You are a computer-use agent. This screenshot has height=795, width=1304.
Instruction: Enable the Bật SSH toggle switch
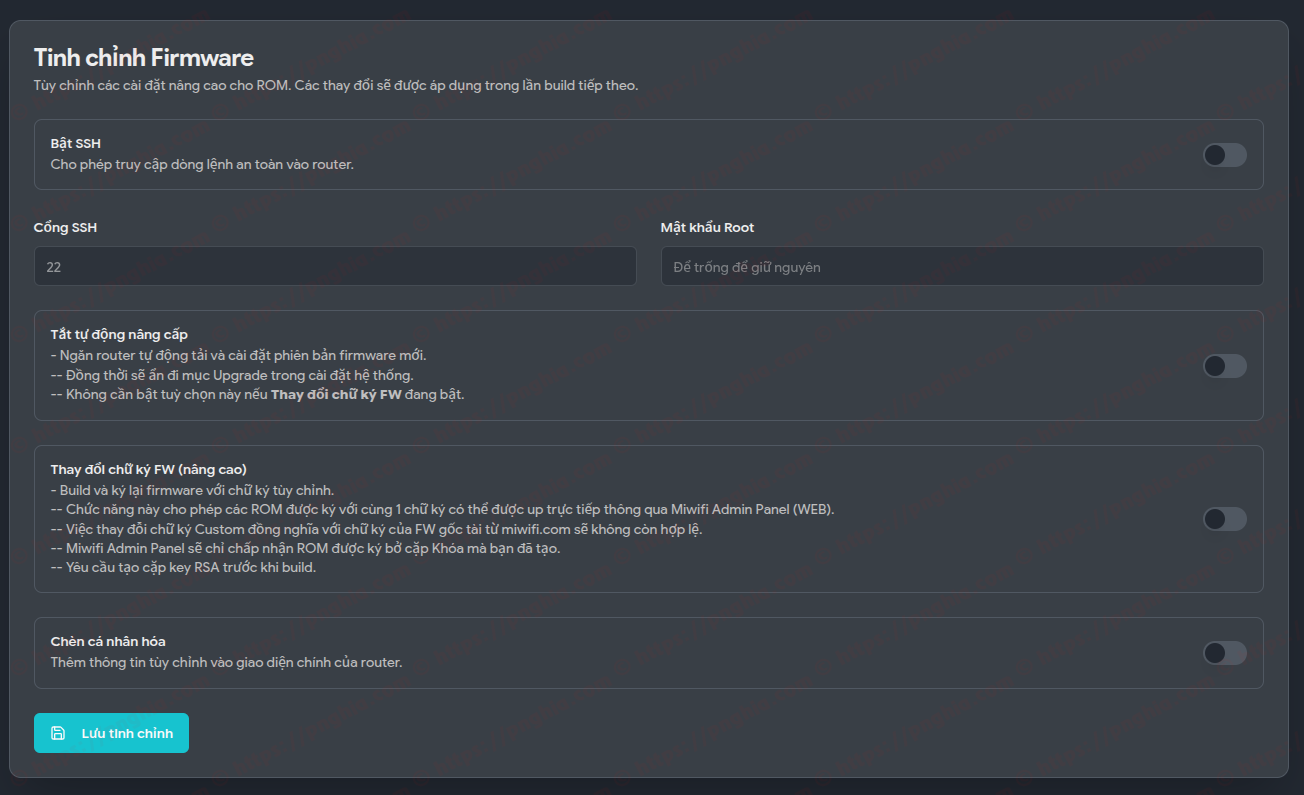(1224, 155)
